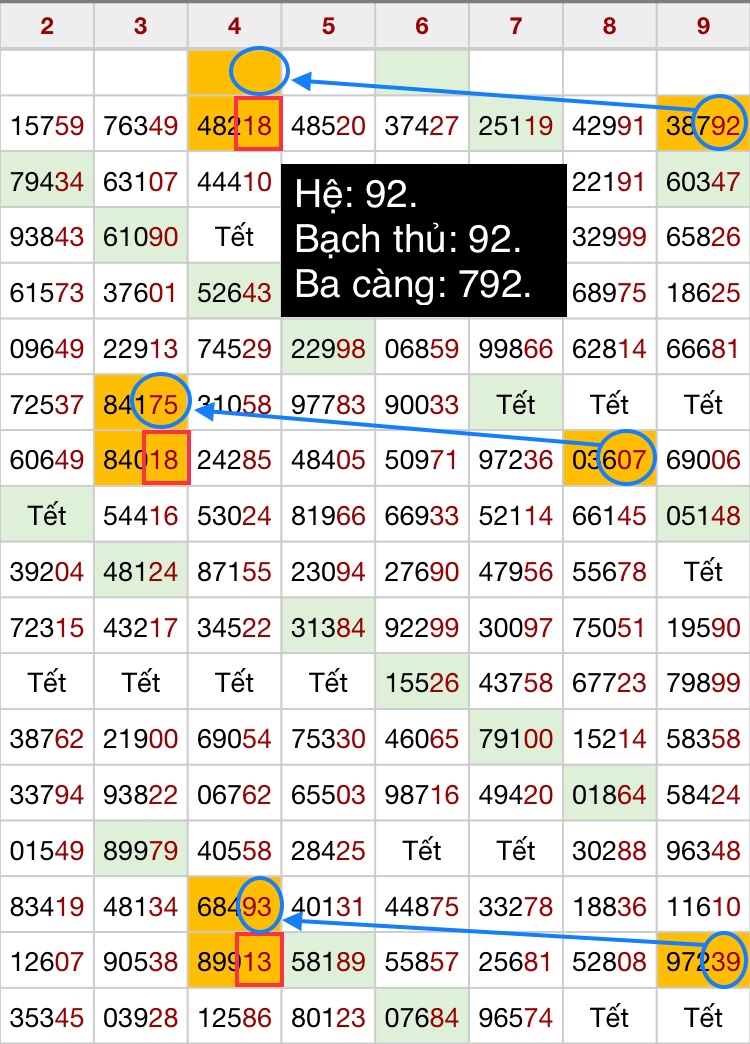Image resolution: width=750 pixels, height=1044 pixels.
Task: Click the cell containing 12607
Action: [x=47, y=961]
